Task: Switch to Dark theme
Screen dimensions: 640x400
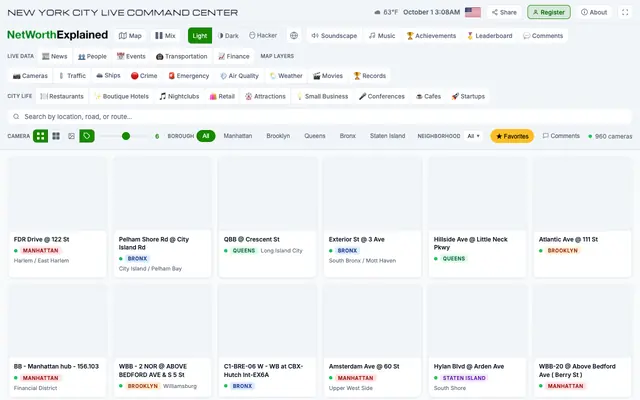Action: point(228,36)
